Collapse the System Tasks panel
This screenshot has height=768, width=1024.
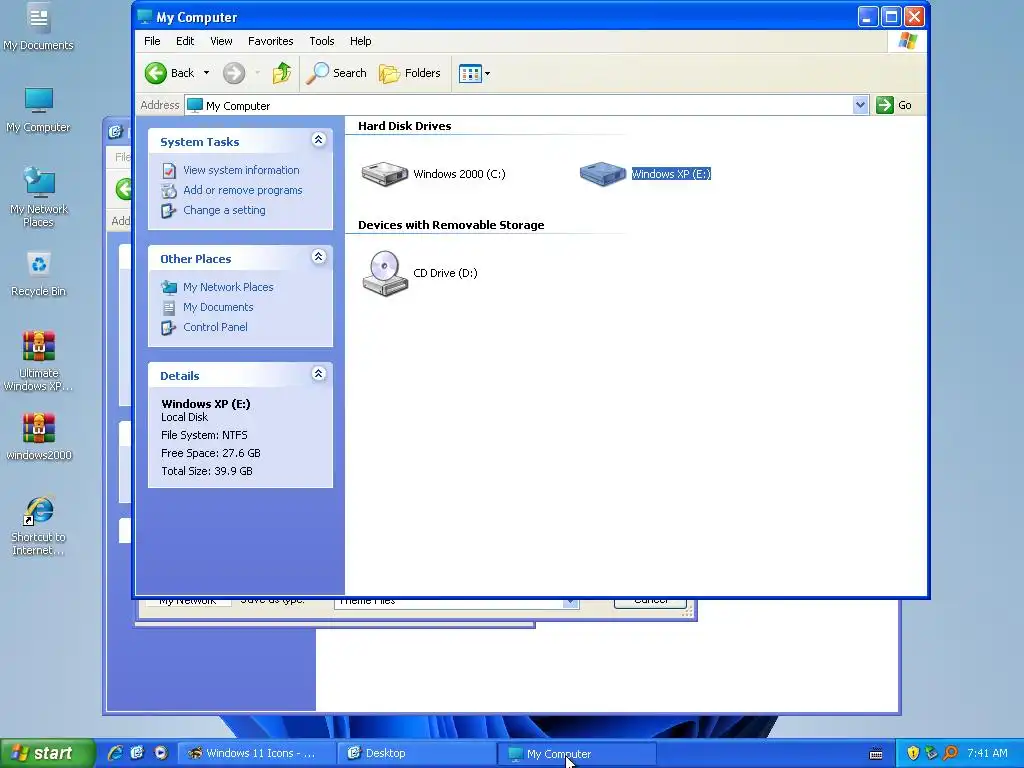pos(319,140)
